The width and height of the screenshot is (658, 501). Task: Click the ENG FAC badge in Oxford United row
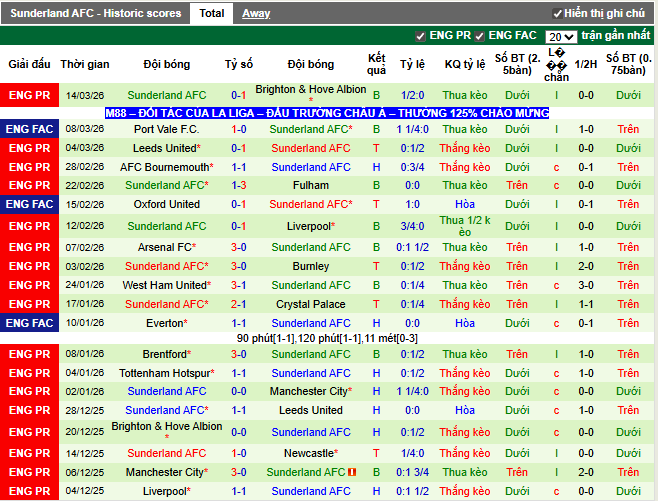(28, 204)
